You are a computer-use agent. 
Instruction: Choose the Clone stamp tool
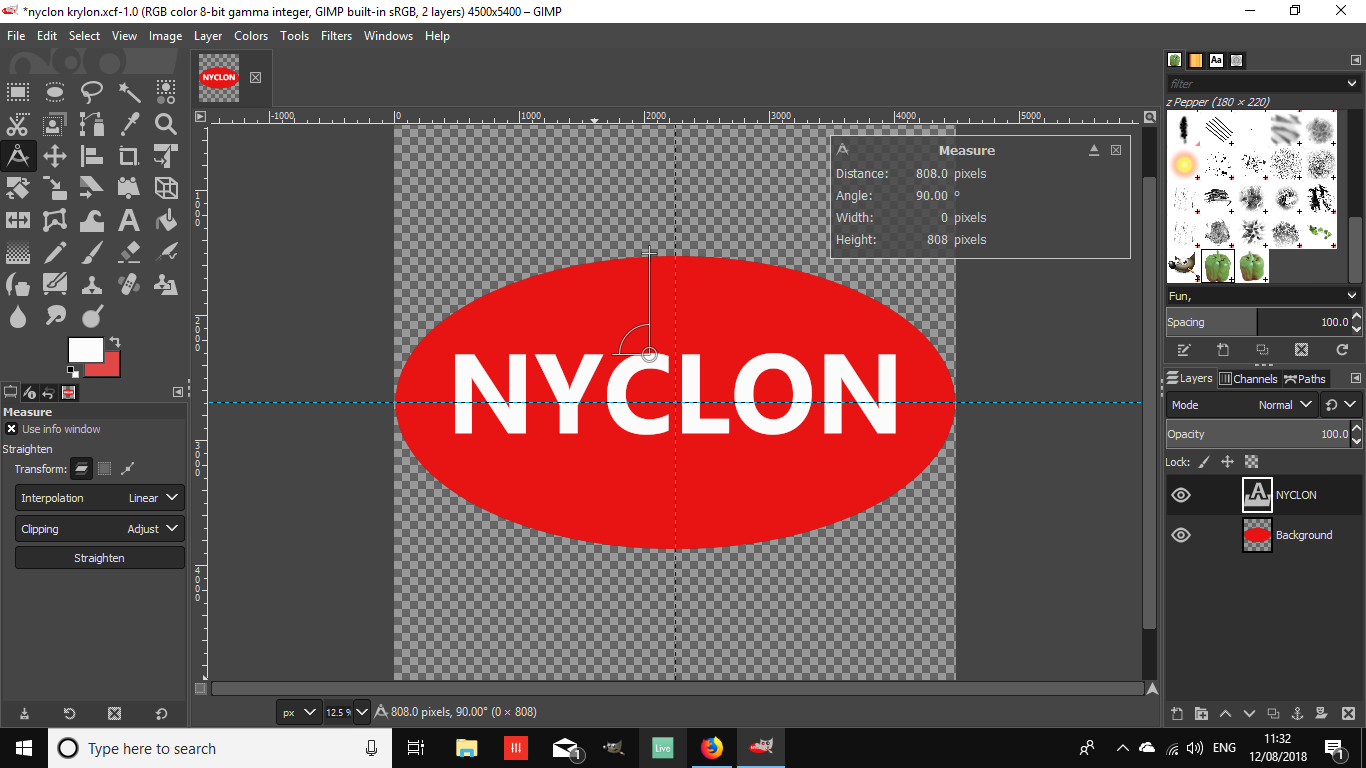pos(92,284)
